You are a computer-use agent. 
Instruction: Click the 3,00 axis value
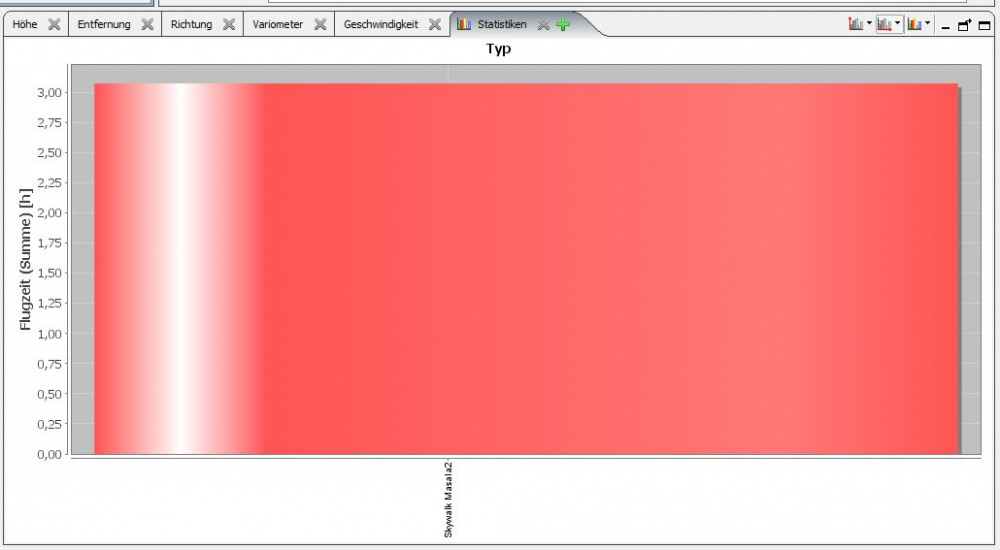pos(49,93)
